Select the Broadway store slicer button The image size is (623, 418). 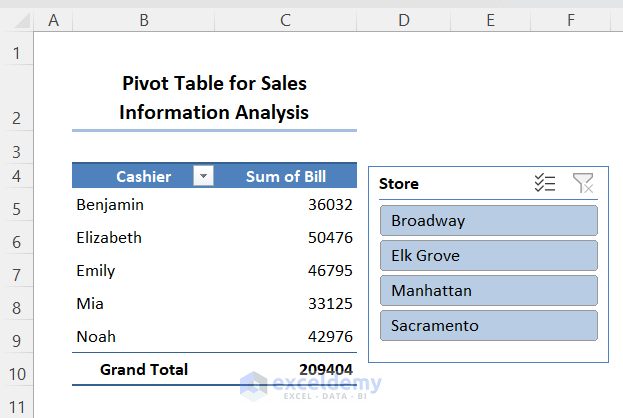pos(488,220)
